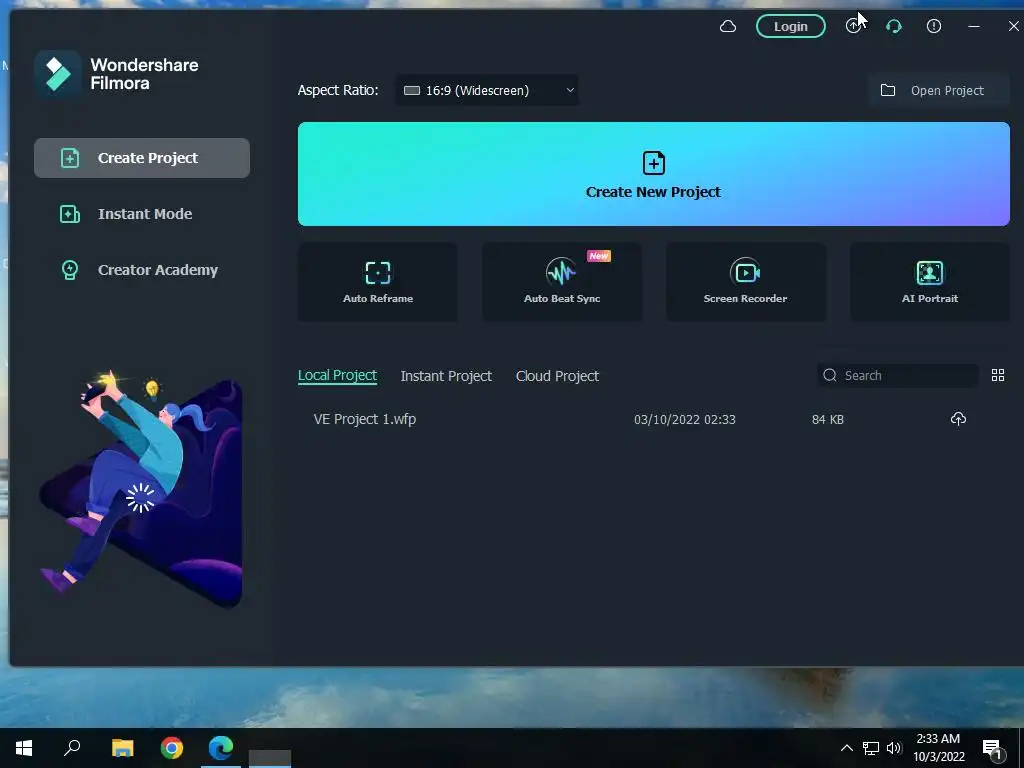
Task: Switch to the Instant Project tab
Action: click(x=446, y=376)
